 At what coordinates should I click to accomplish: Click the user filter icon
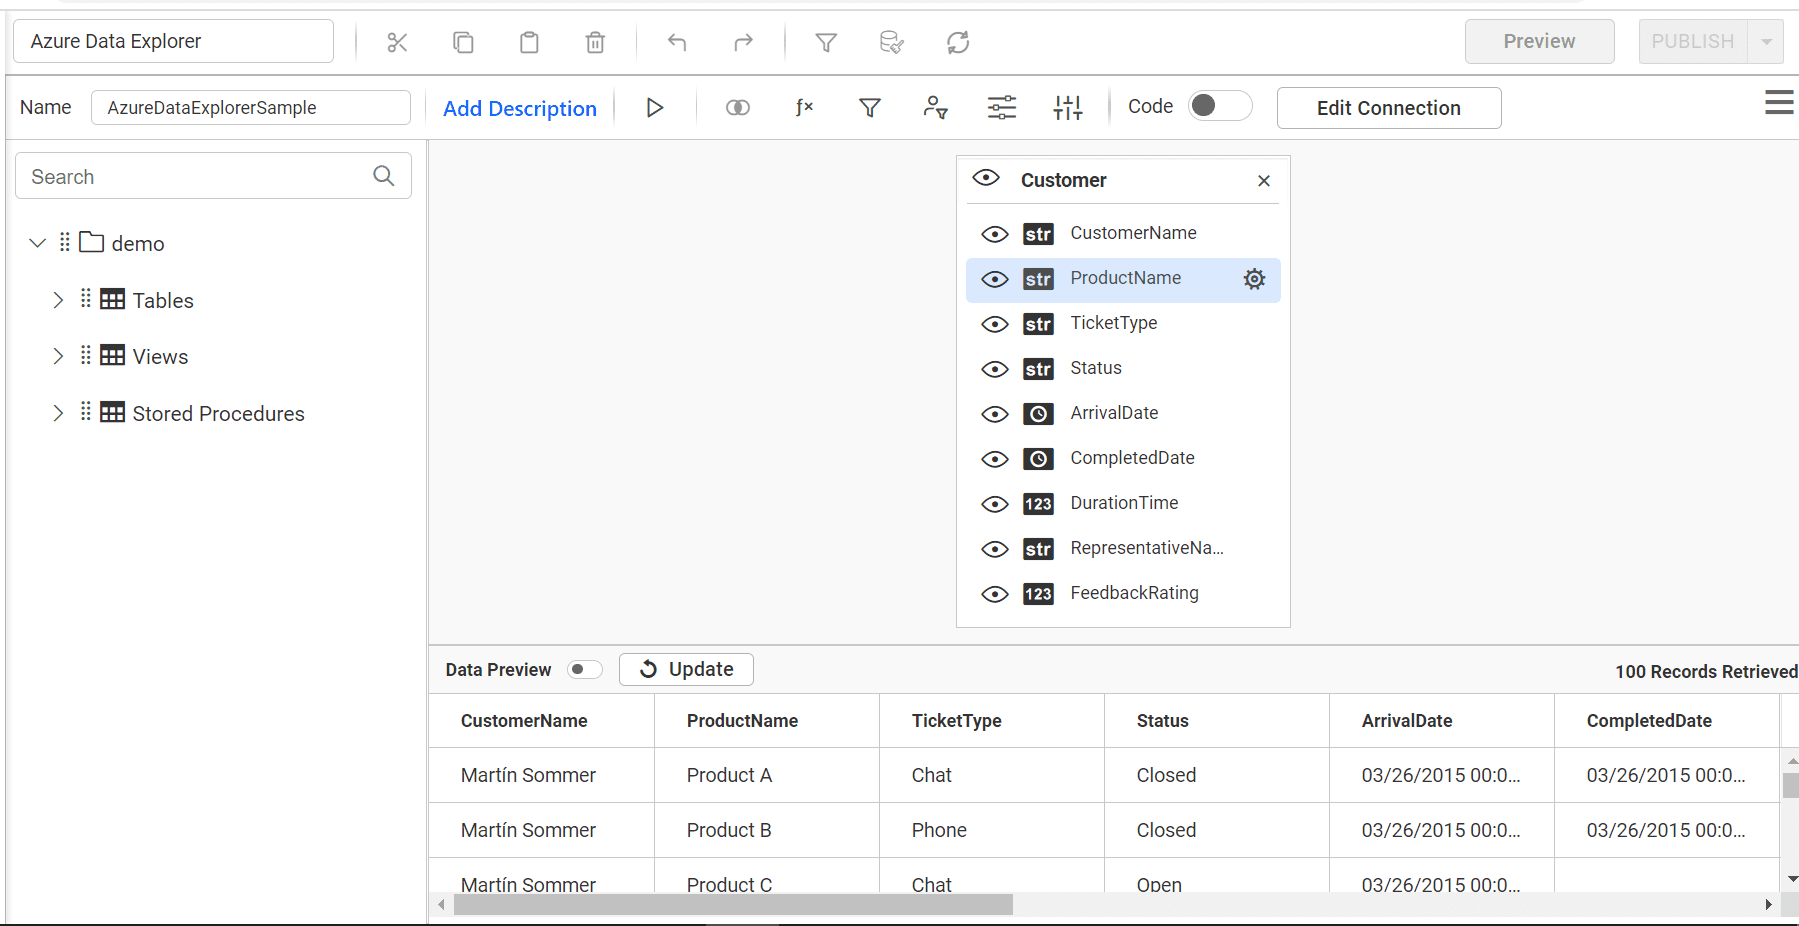pyautogui.click(x=936, y=107)
